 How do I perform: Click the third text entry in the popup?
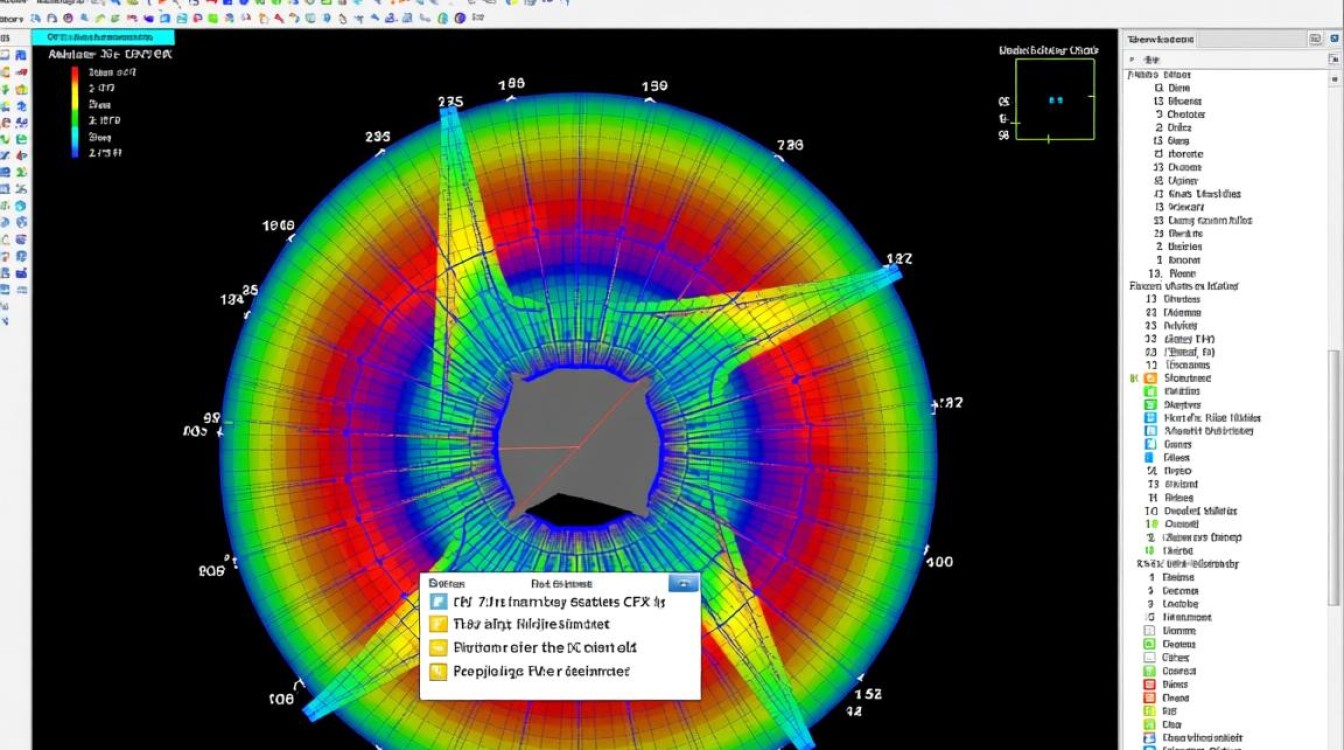tap(545, 647)
